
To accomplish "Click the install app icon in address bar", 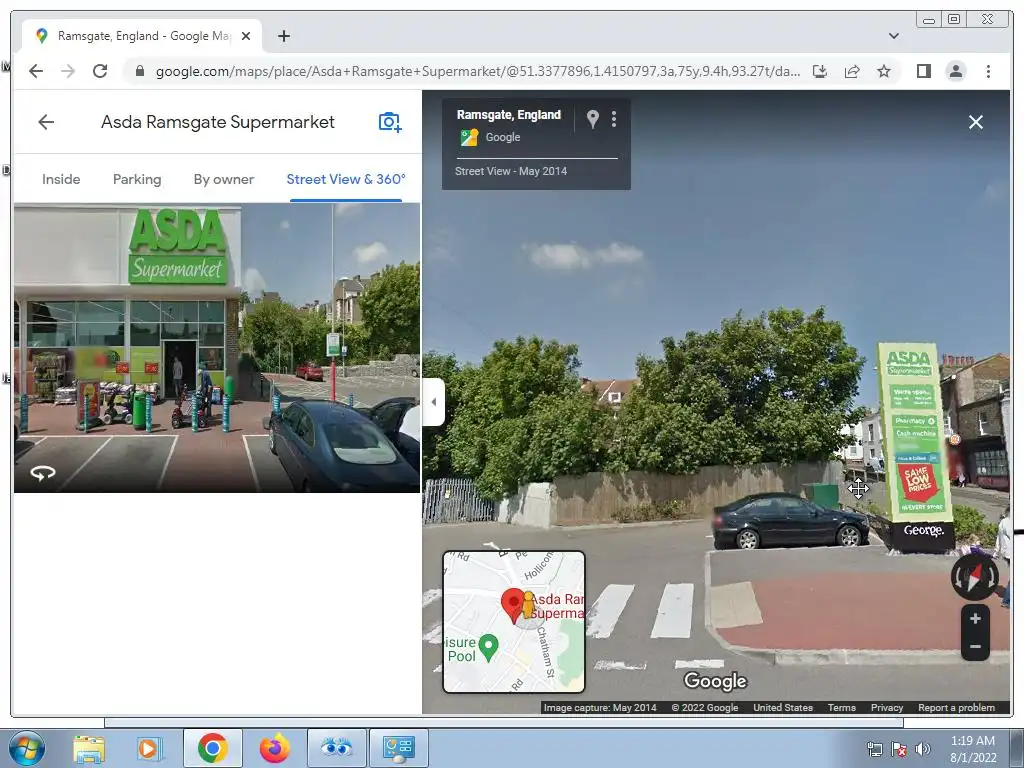I will 820,71.
